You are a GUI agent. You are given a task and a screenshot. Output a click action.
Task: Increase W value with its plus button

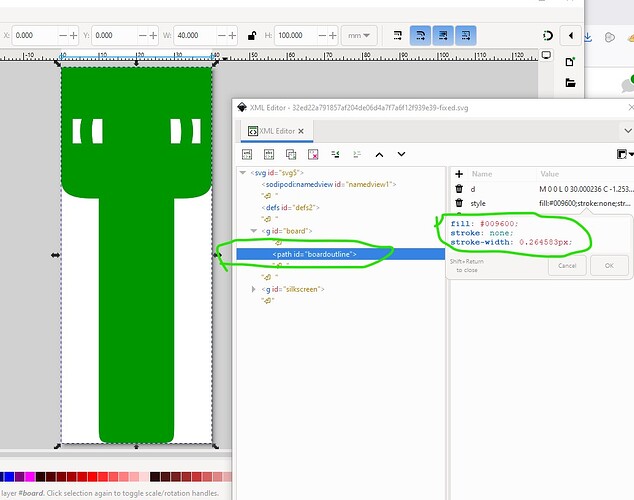232,36
